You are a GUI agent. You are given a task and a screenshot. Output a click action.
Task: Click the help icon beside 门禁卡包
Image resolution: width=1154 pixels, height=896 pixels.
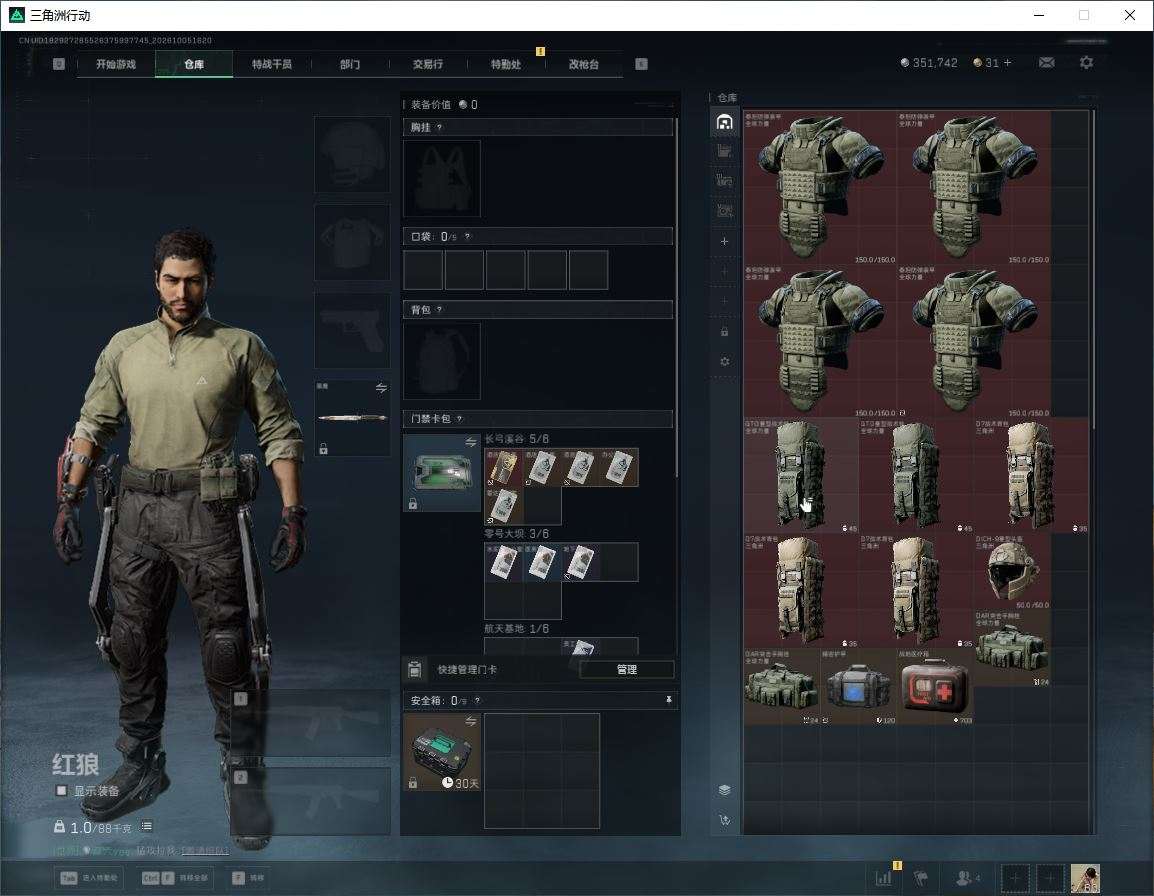pos(459,419)
